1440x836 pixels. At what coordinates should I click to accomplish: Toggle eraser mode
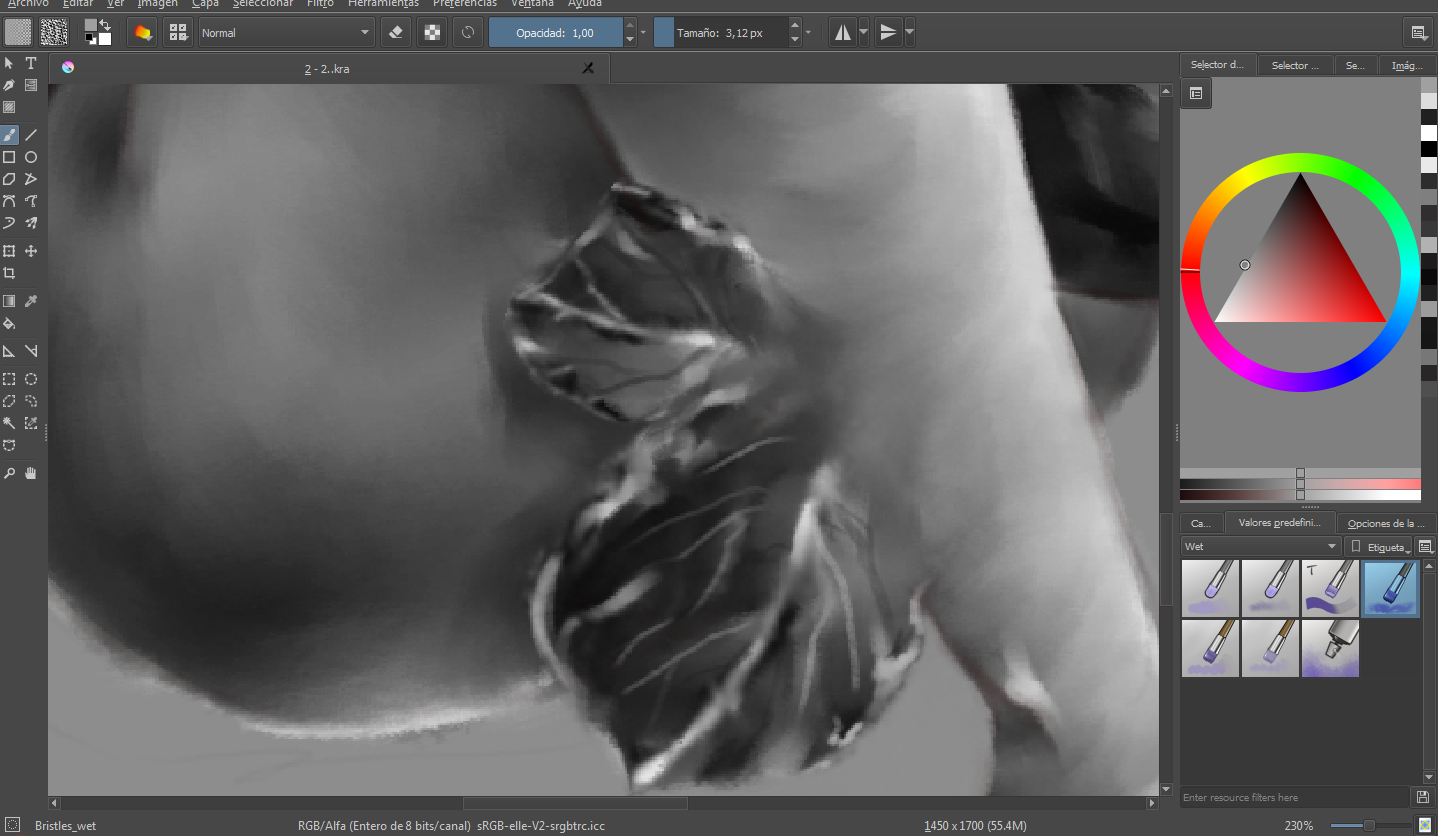pos(396,33)
